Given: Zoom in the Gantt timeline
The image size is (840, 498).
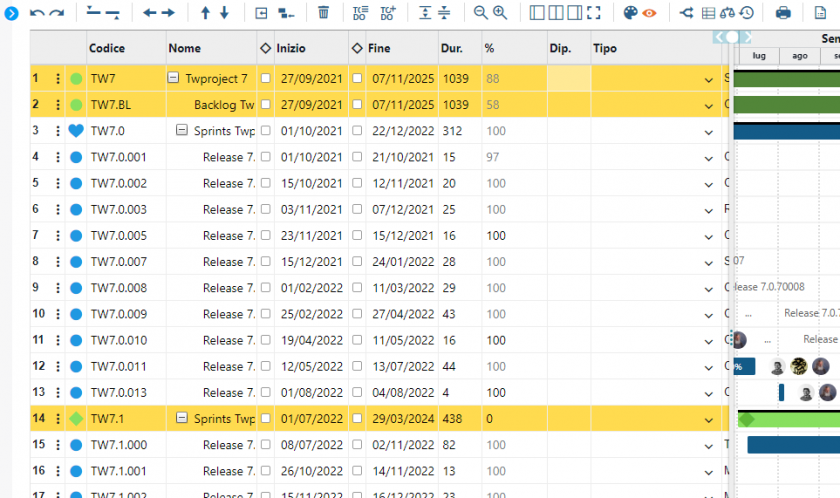Looking at the screenshot, I should coord(500,13).
